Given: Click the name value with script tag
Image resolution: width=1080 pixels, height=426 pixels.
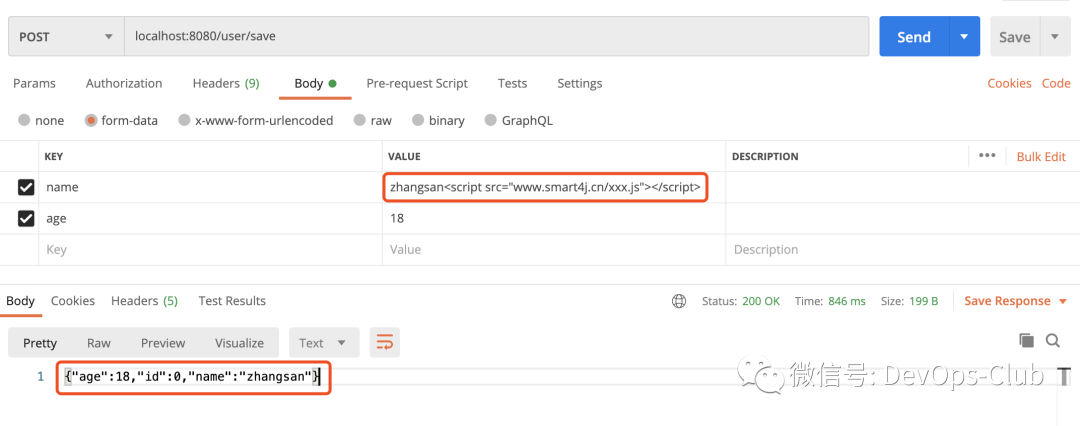Looking at the screenshot, I should (x=545, y=187).
